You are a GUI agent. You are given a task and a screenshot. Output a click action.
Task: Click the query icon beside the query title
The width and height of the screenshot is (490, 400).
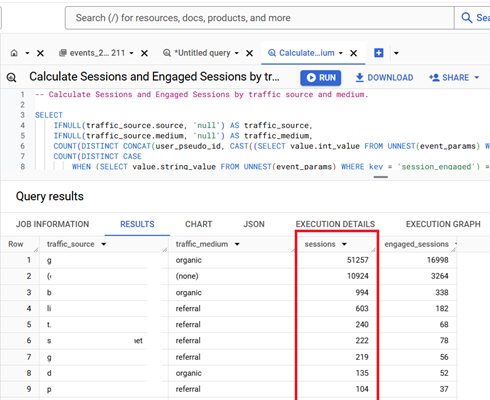pos(11,78)
